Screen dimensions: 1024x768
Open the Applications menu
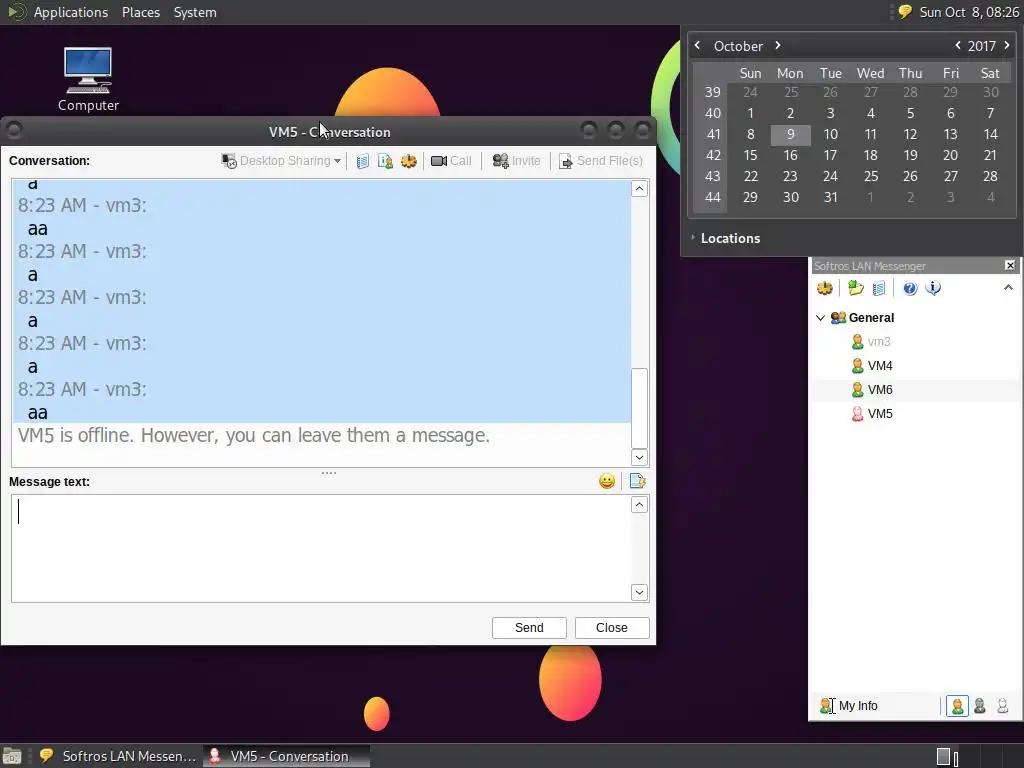[71, 12]
